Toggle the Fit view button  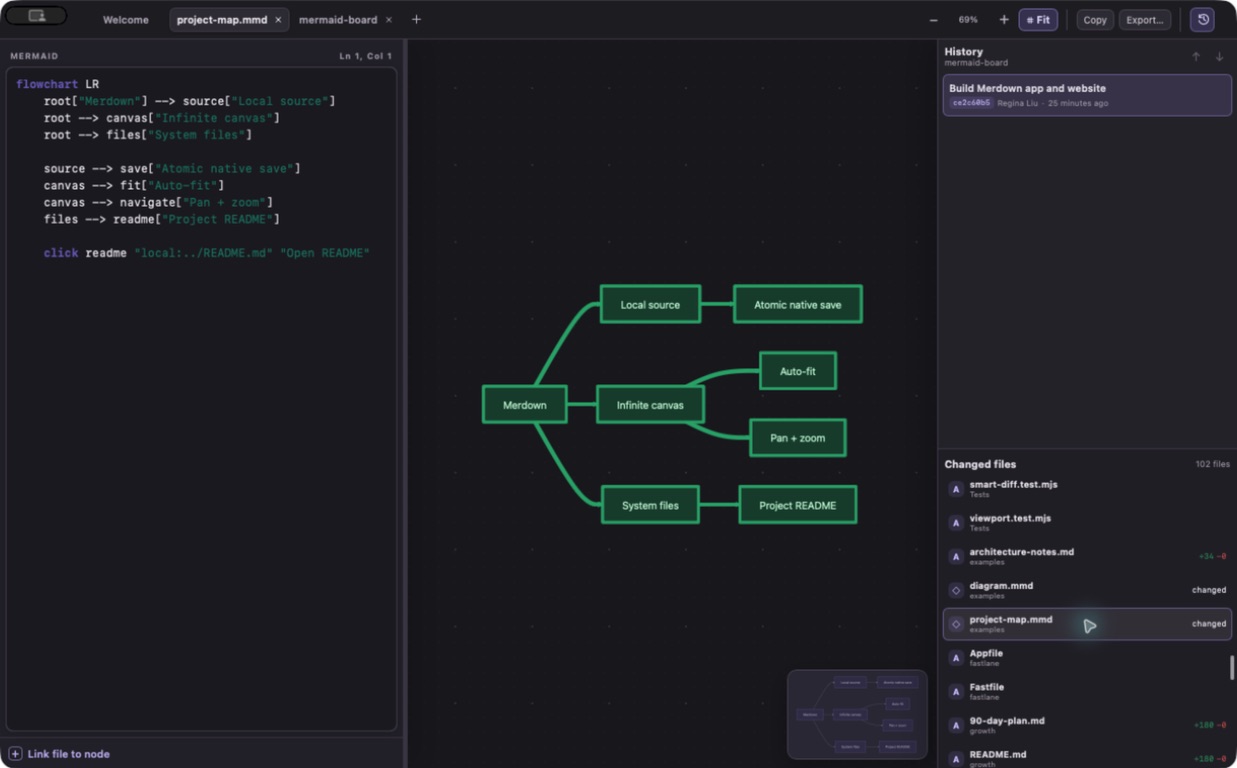click(x=1038, y=20)
